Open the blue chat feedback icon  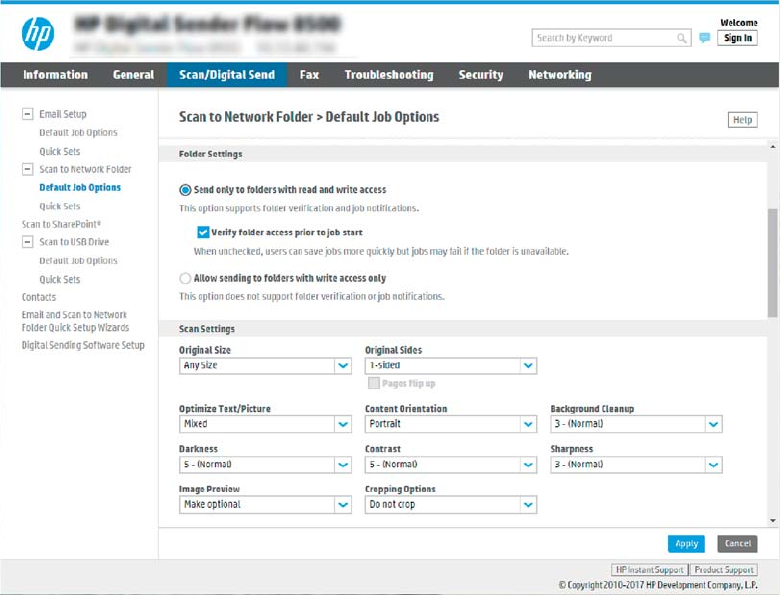(704, 37)
